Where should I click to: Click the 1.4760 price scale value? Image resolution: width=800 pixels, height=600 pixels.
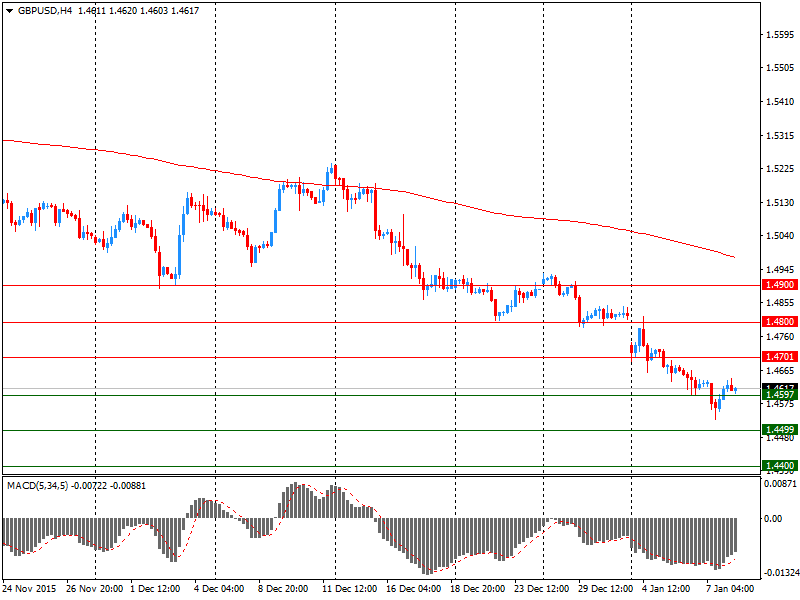click(x=781, y=337)
